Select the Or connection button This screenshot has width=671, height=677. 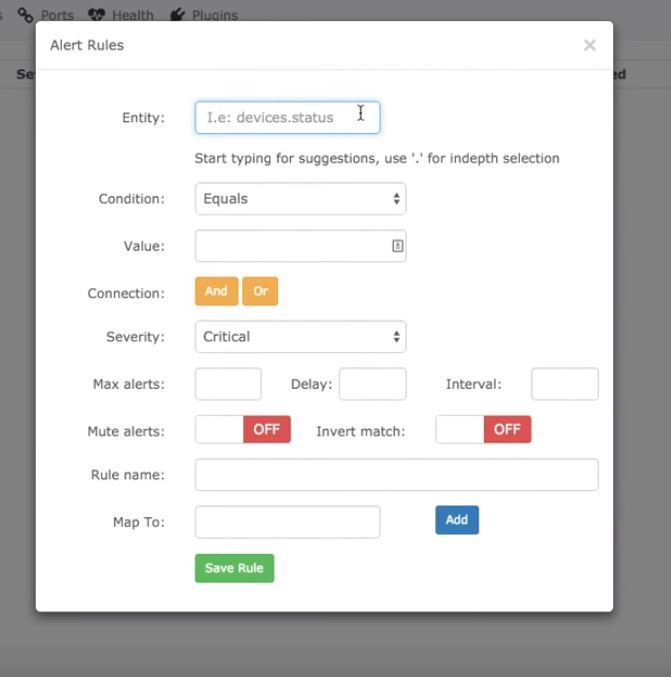[x=260, y=291]
